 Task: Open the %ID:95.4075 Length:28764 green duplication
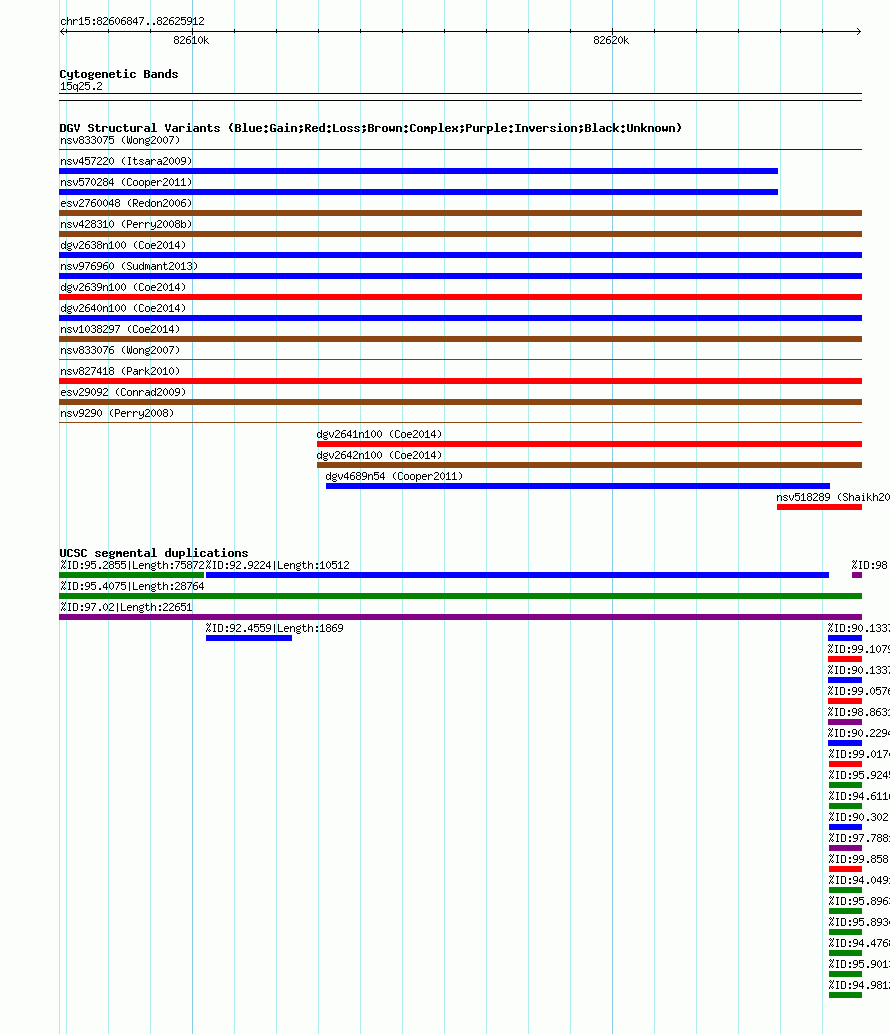point(460,596)
